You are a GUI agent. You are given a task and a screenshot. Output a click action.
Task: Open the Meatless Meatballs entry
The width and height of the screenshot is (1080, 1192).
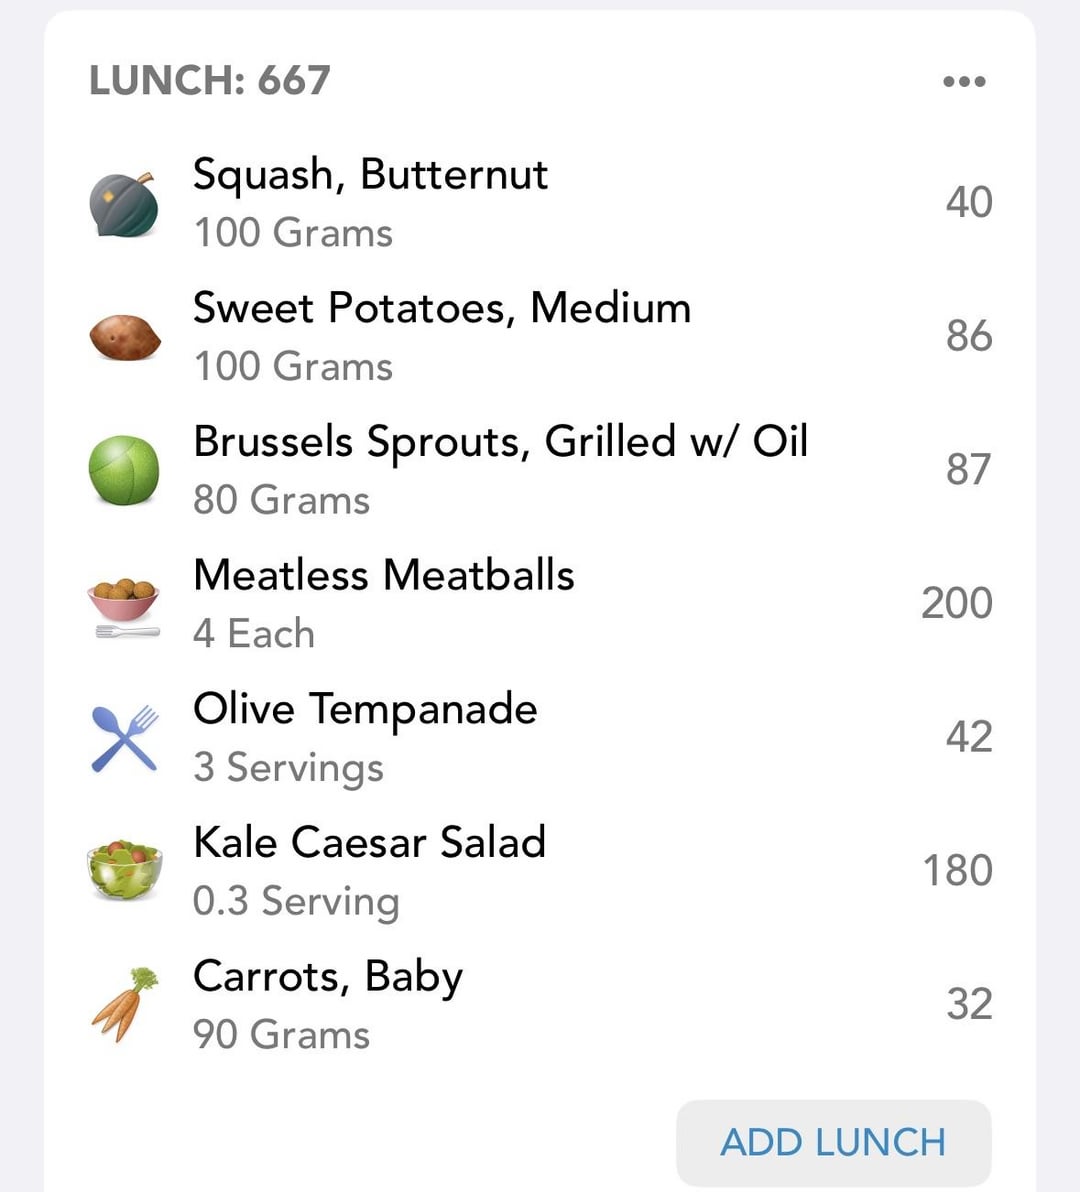point(383,575)
